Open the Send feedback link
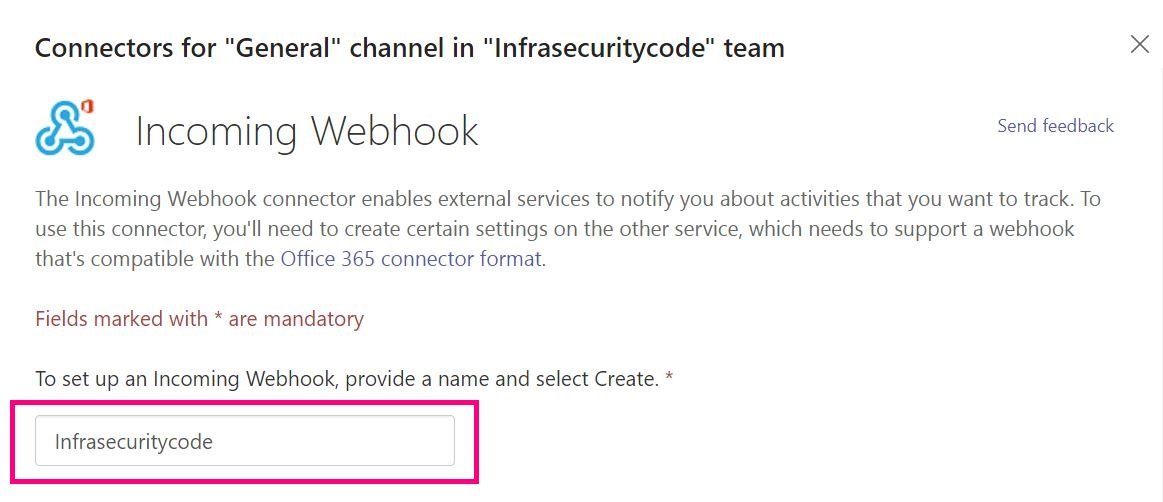 1055,126
